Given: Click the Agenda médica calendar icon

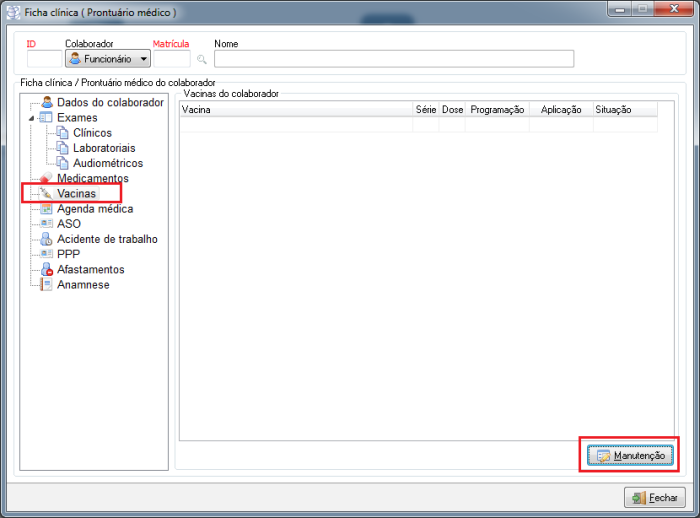Looking at the screenshot, I should click(47, 209).
